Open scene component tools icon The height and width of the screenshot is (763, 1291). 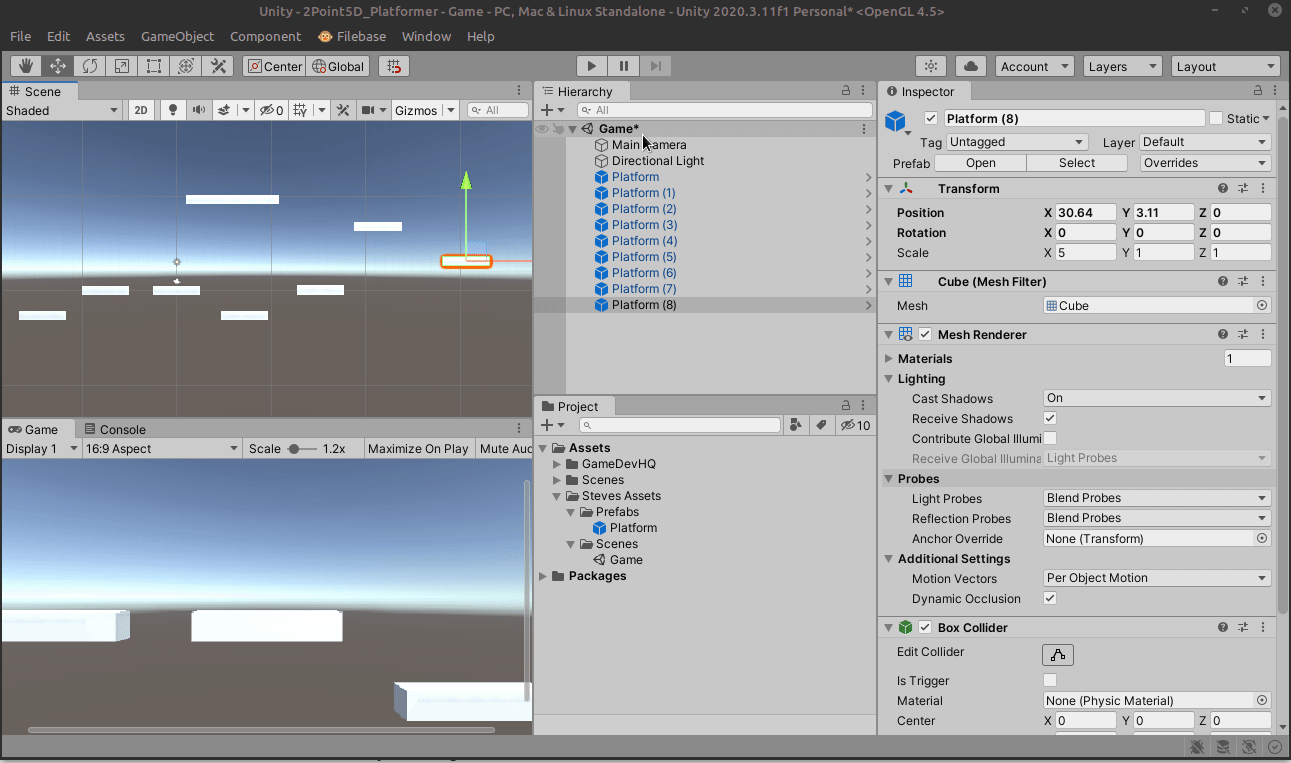[343, 110]
